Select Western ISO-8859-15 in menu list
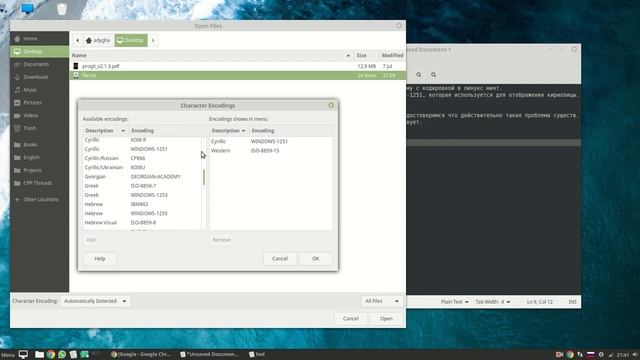Viewport: 640px width, 360px height. pyautogui.click(x=271, y=151)
